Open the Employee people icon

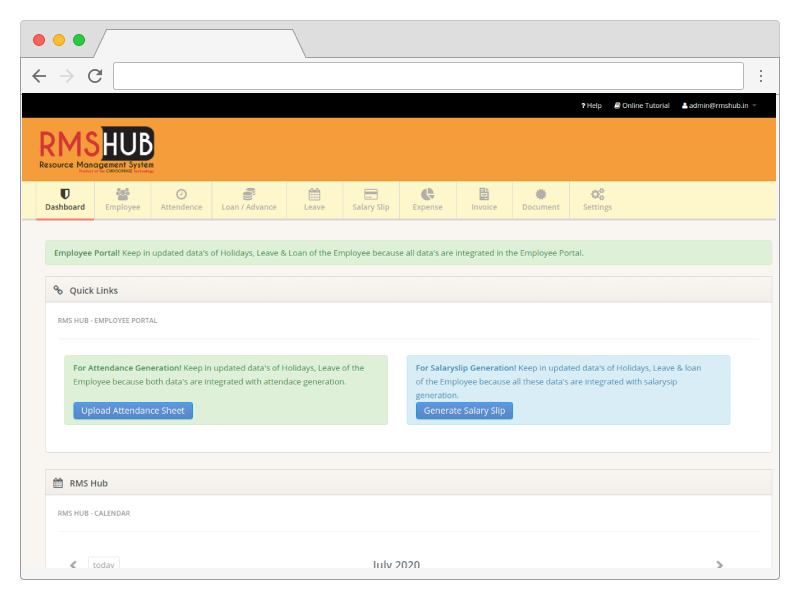click(x=122, y=194)
